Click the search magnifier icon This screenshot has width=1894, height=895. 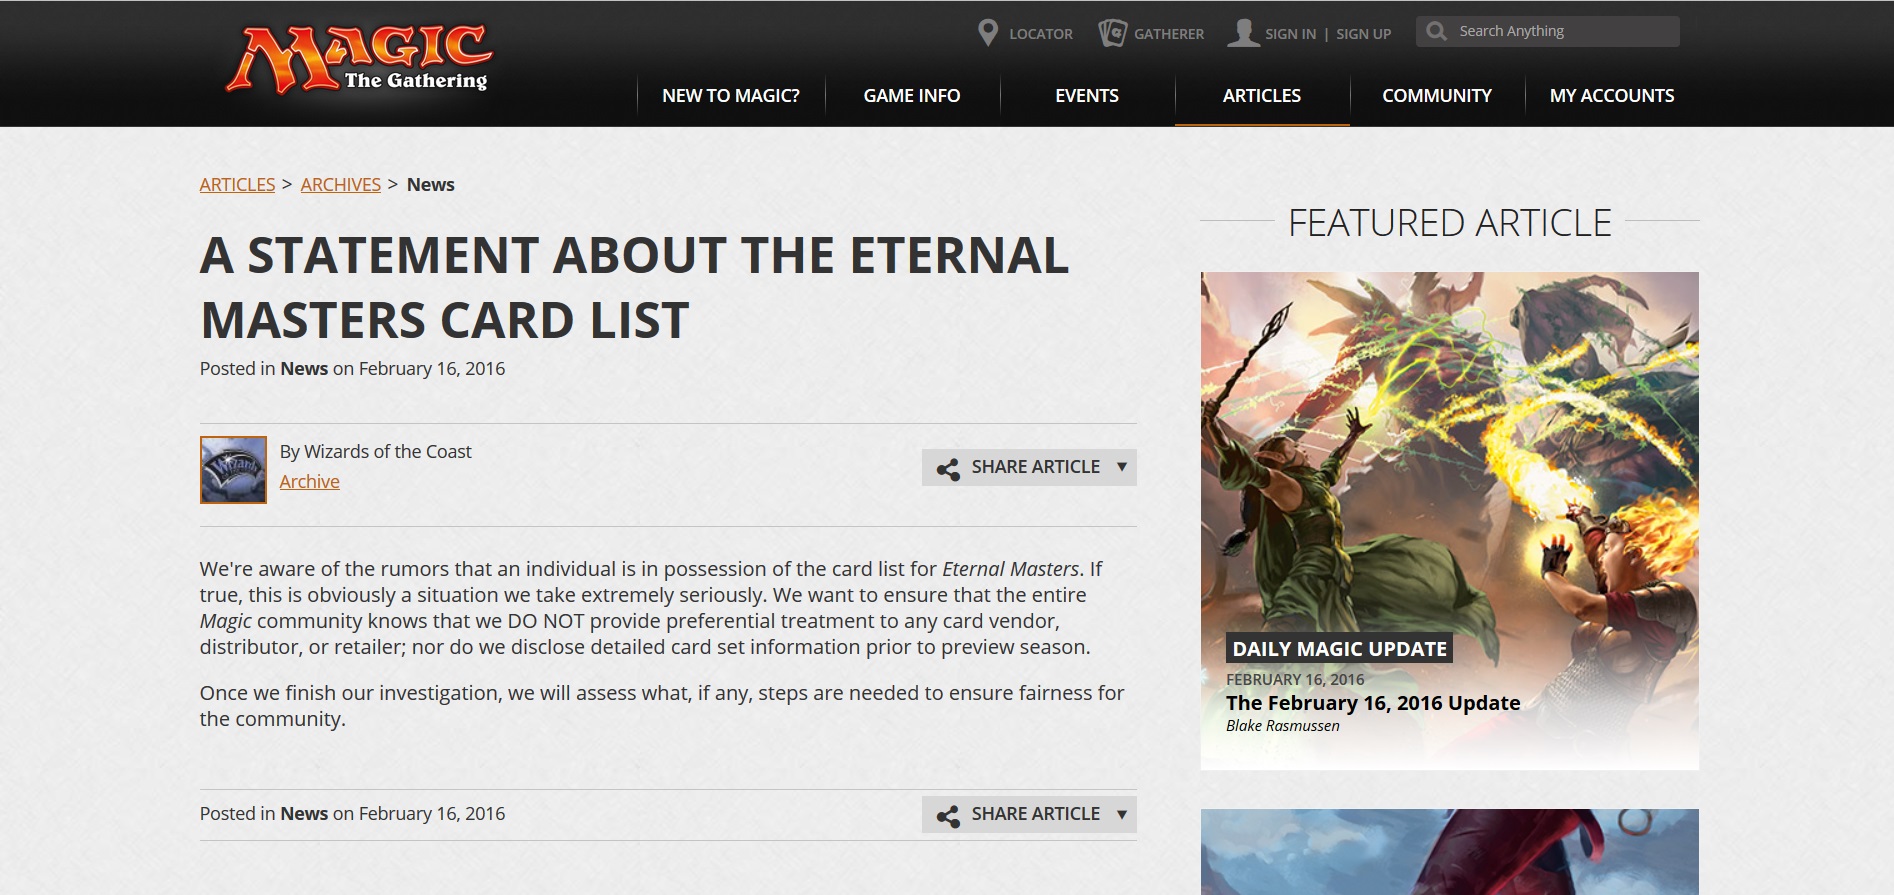(x=1437, y=31)
